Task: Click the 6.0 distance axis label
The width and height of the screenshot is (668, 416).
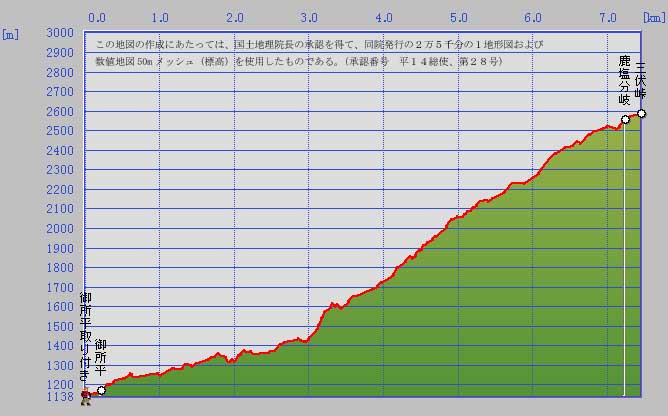Action: pyautogui.click(x=533, y=17)
